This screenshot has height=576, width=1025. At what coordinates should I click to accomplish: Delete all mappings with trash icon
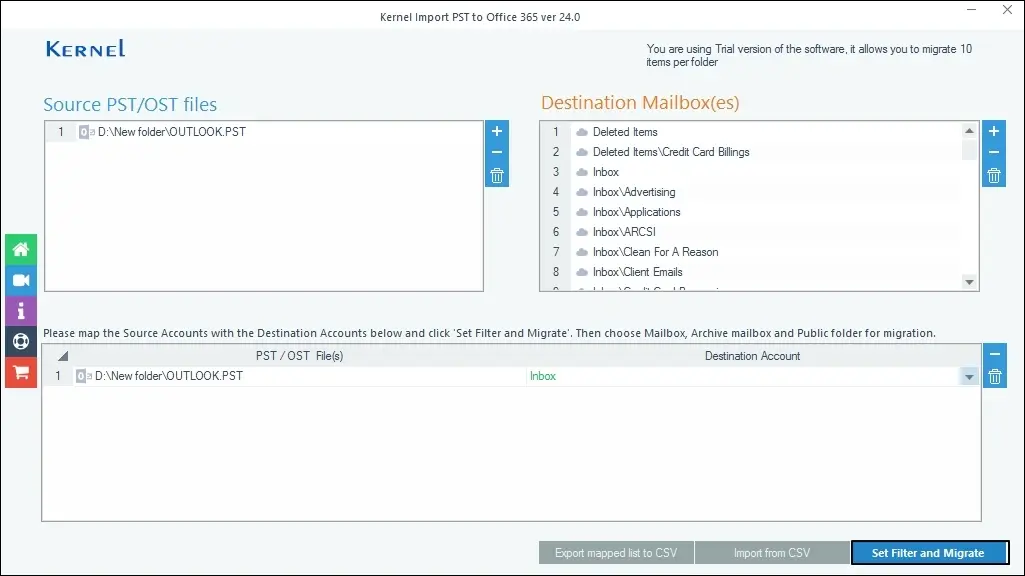coord(994,377)
